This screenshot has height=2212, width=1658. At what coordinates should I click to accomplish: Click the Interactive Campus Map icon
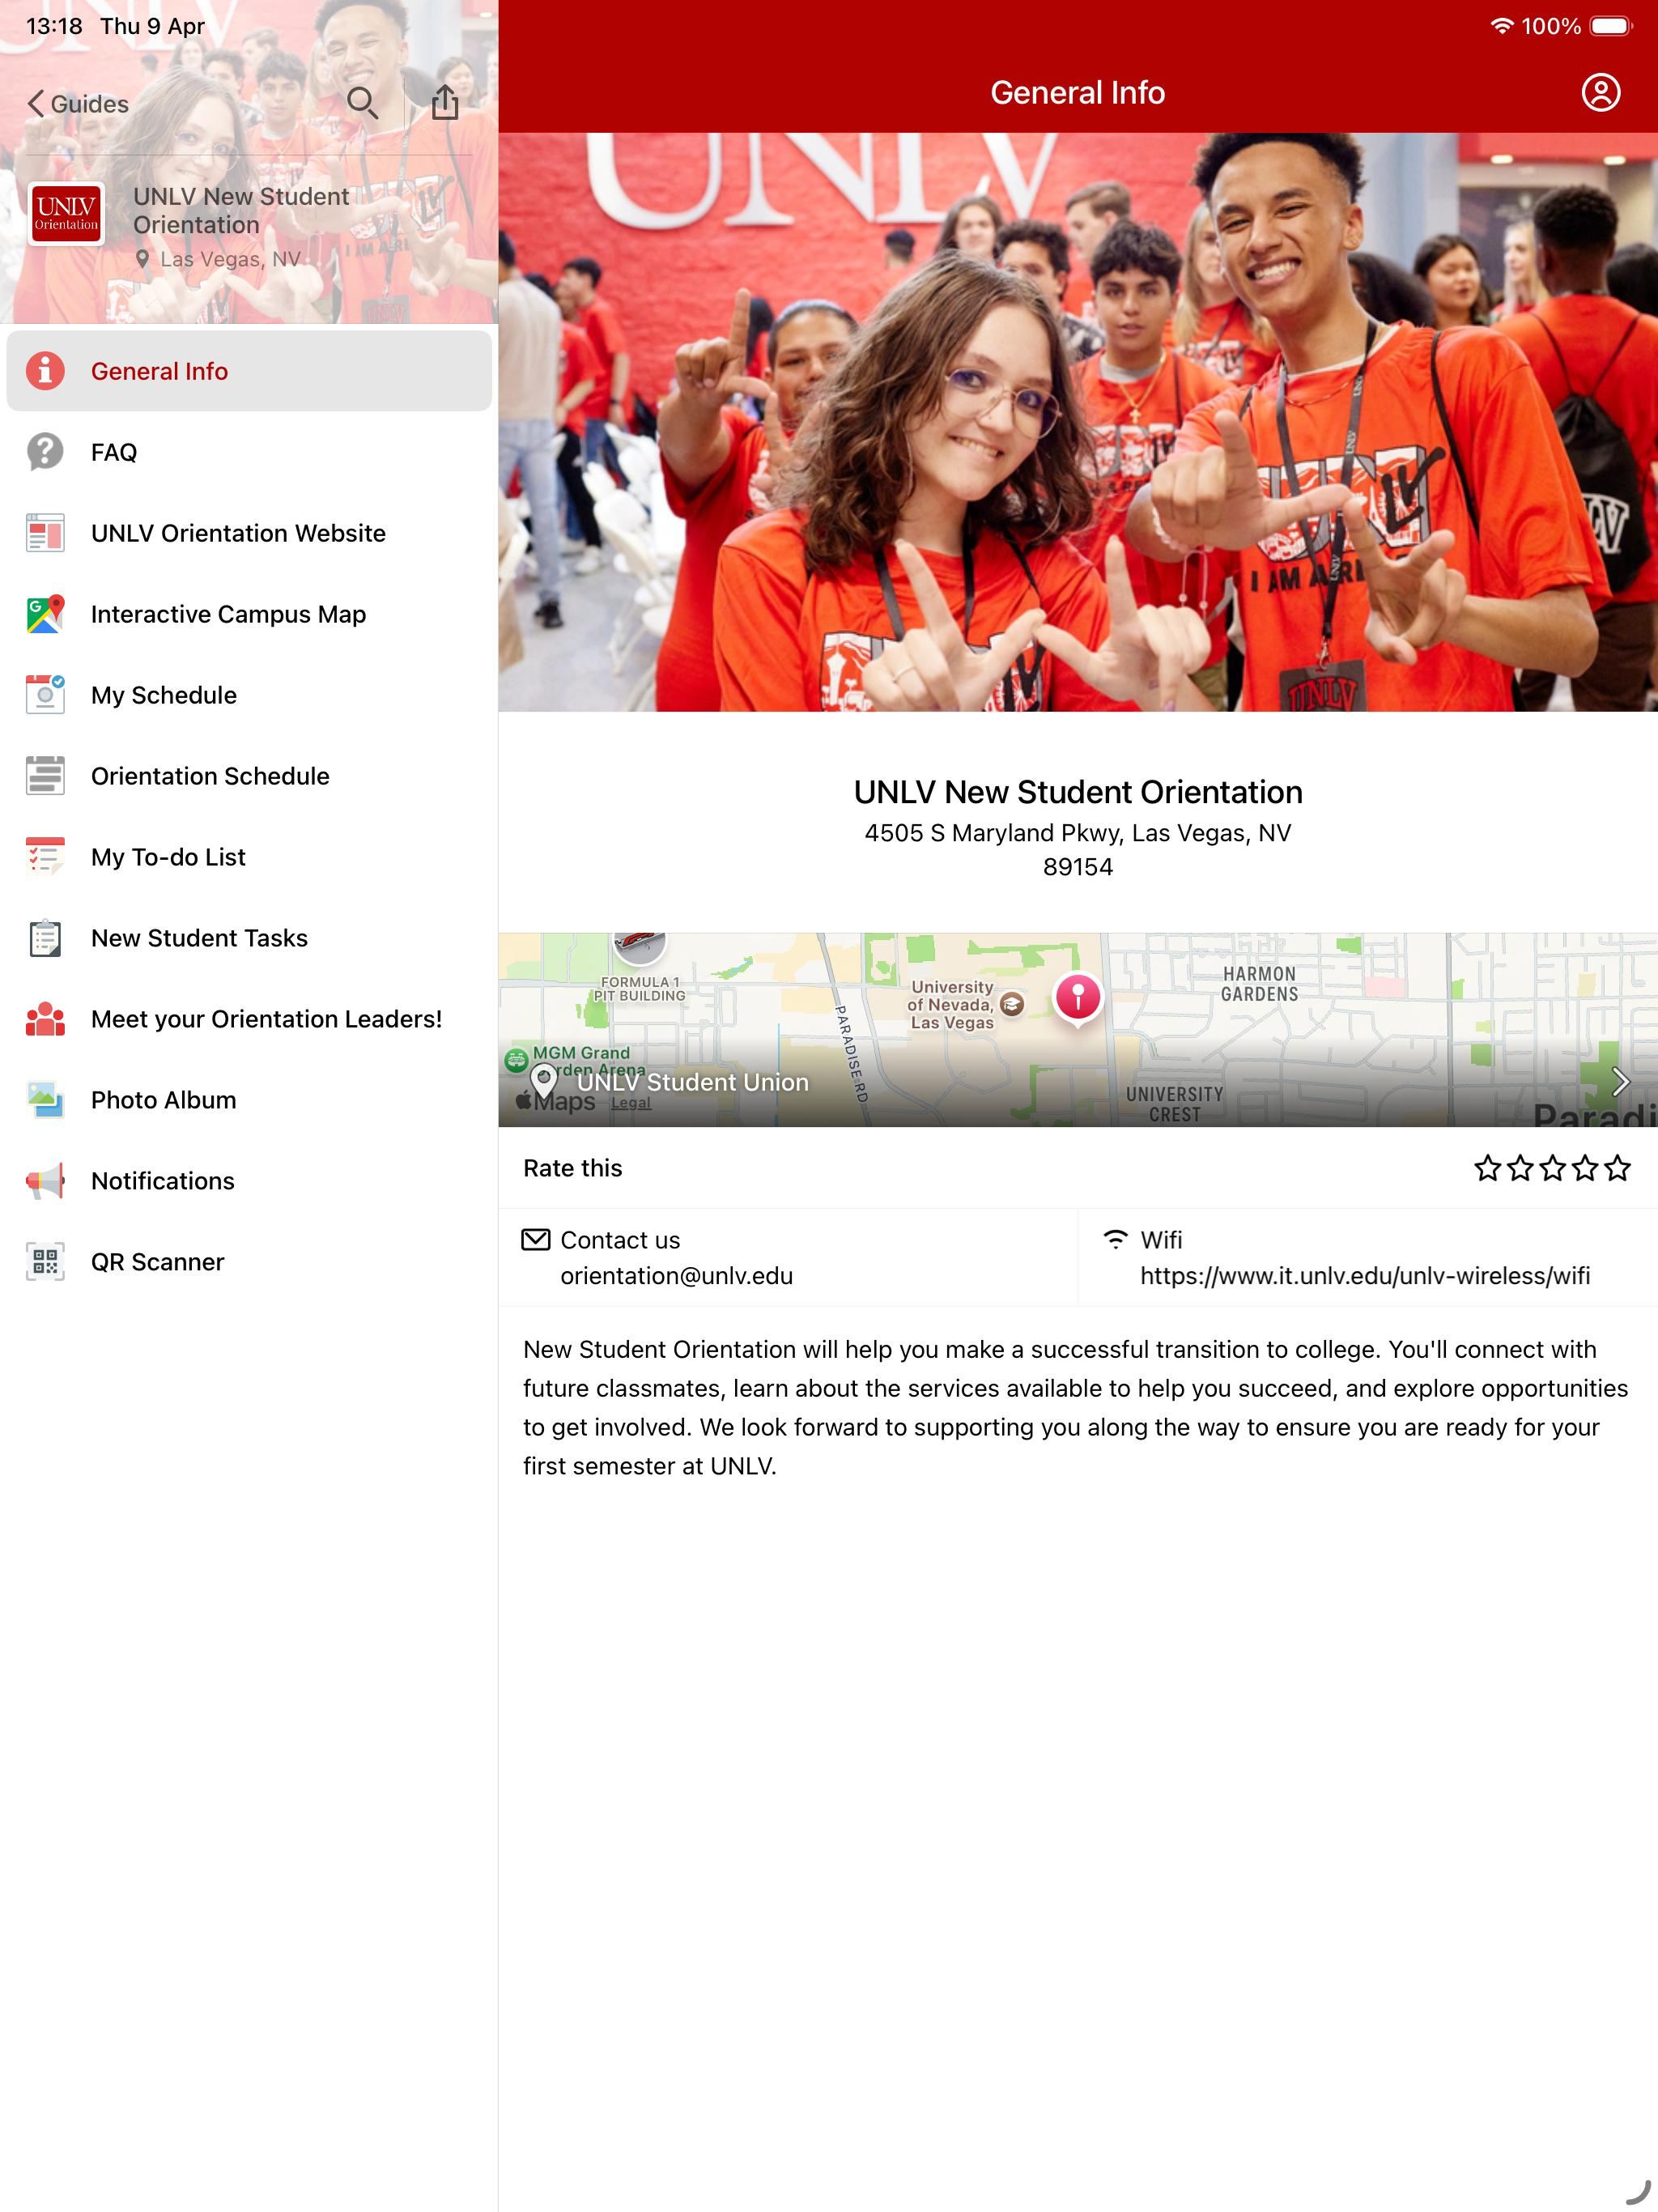(45, 614)
